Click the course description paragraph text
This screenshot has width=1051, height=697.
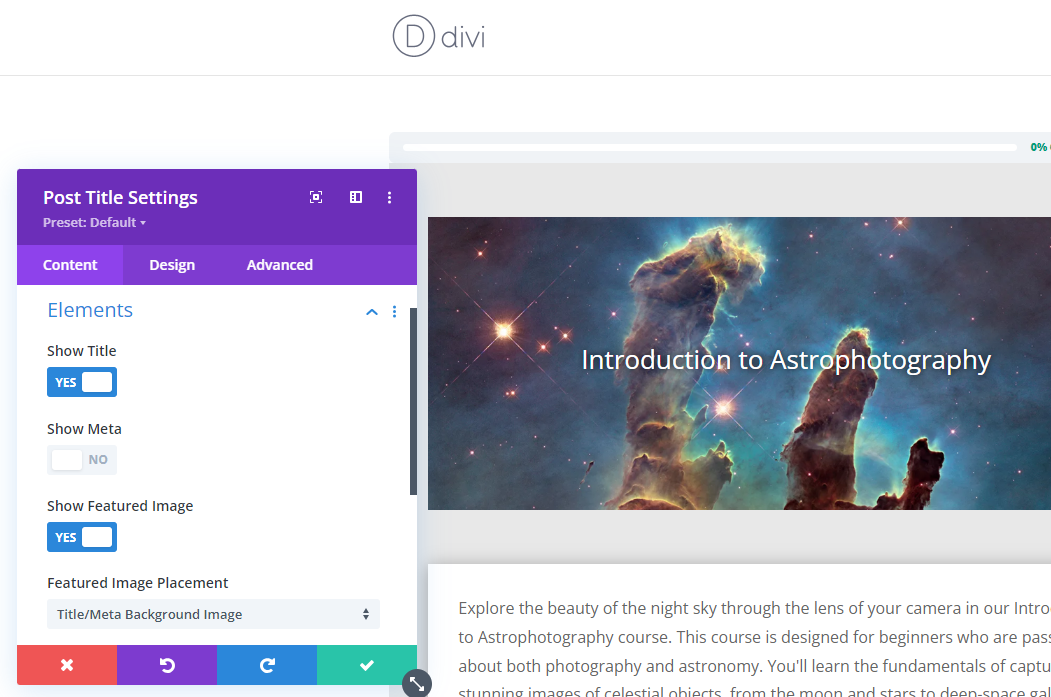point(755,649)
